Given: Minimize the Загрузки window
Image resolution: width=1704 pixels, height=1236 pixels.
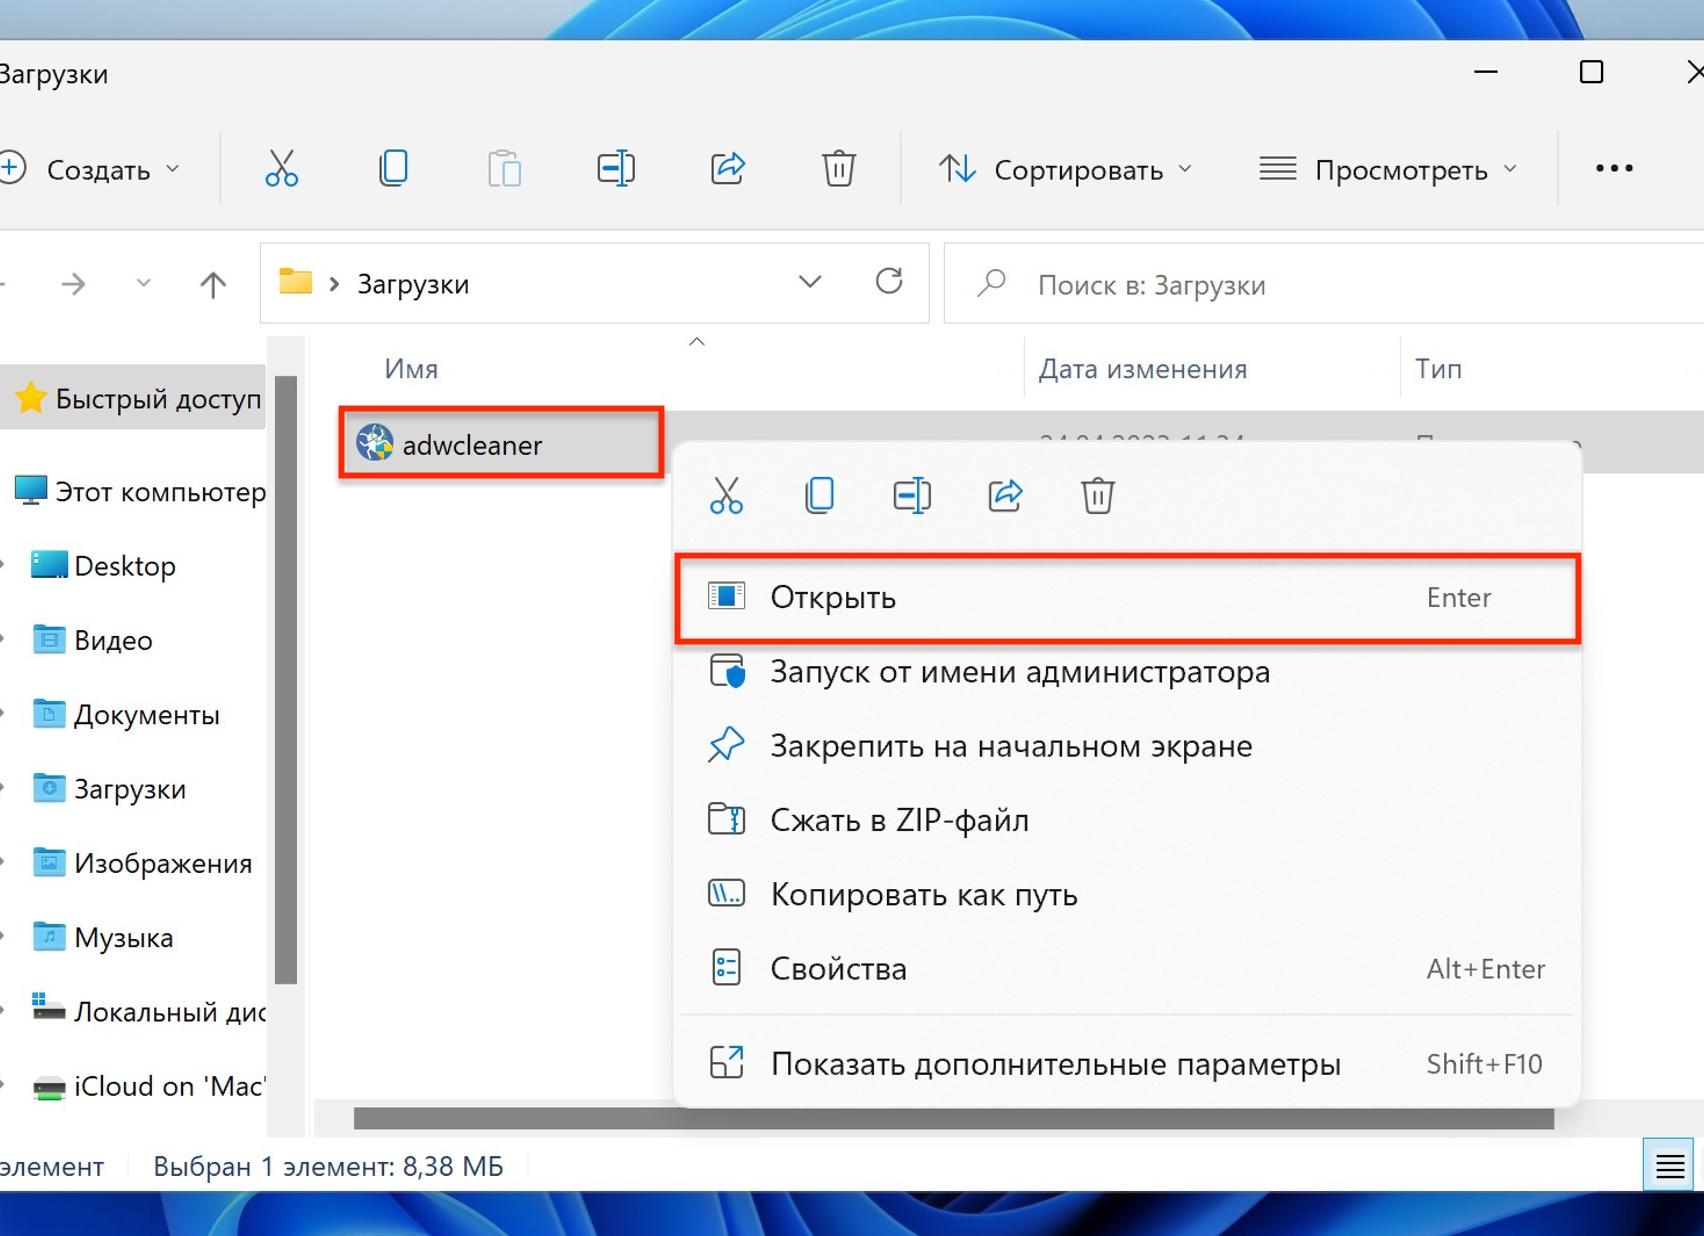Looking at the screenshot, I should [1486, 72].
